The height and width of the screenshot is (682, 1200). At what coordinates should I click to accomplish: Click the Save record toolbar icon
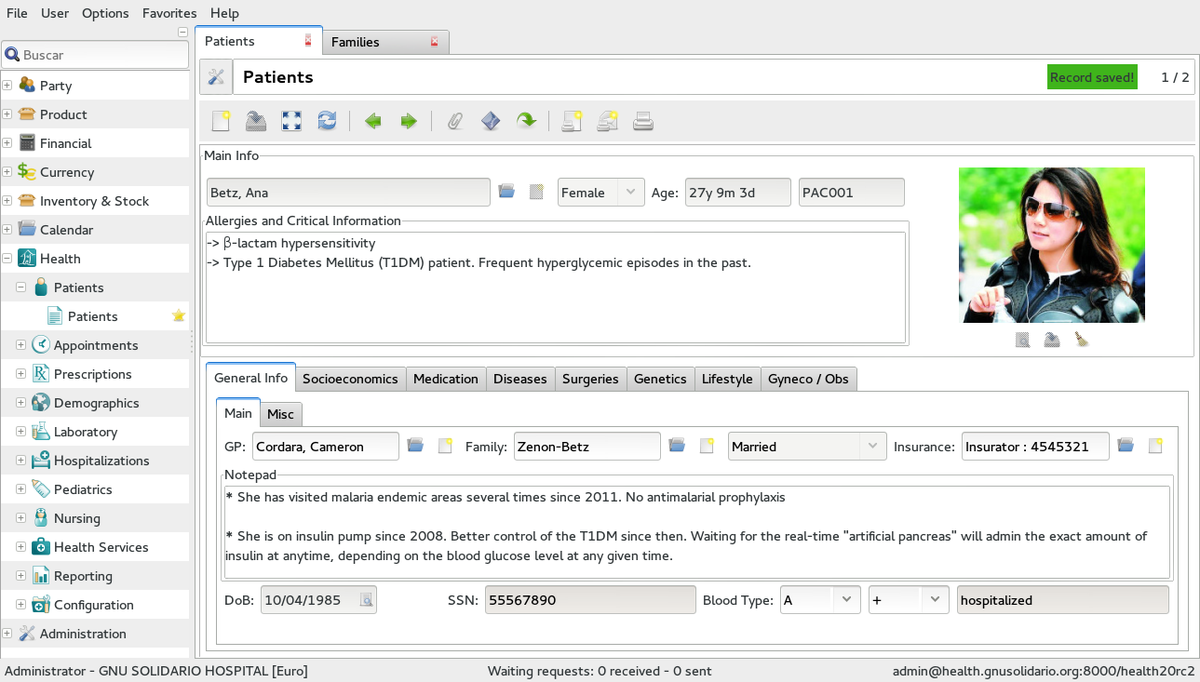(256, 121)
